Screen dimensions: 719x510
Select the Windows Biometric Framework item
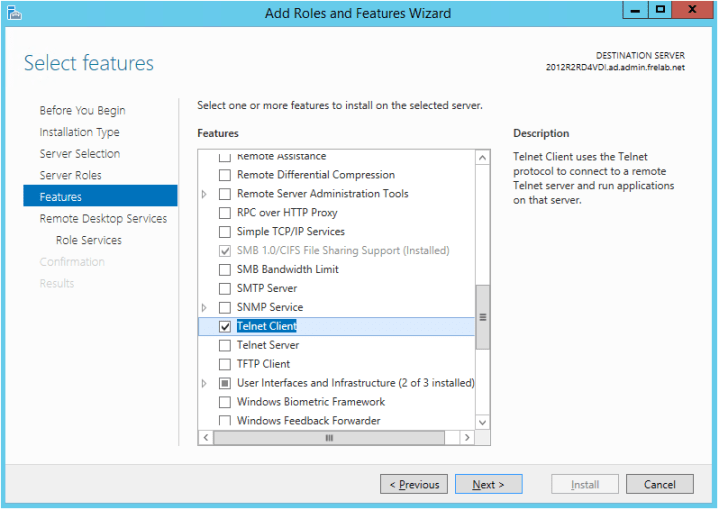[310, 403]
